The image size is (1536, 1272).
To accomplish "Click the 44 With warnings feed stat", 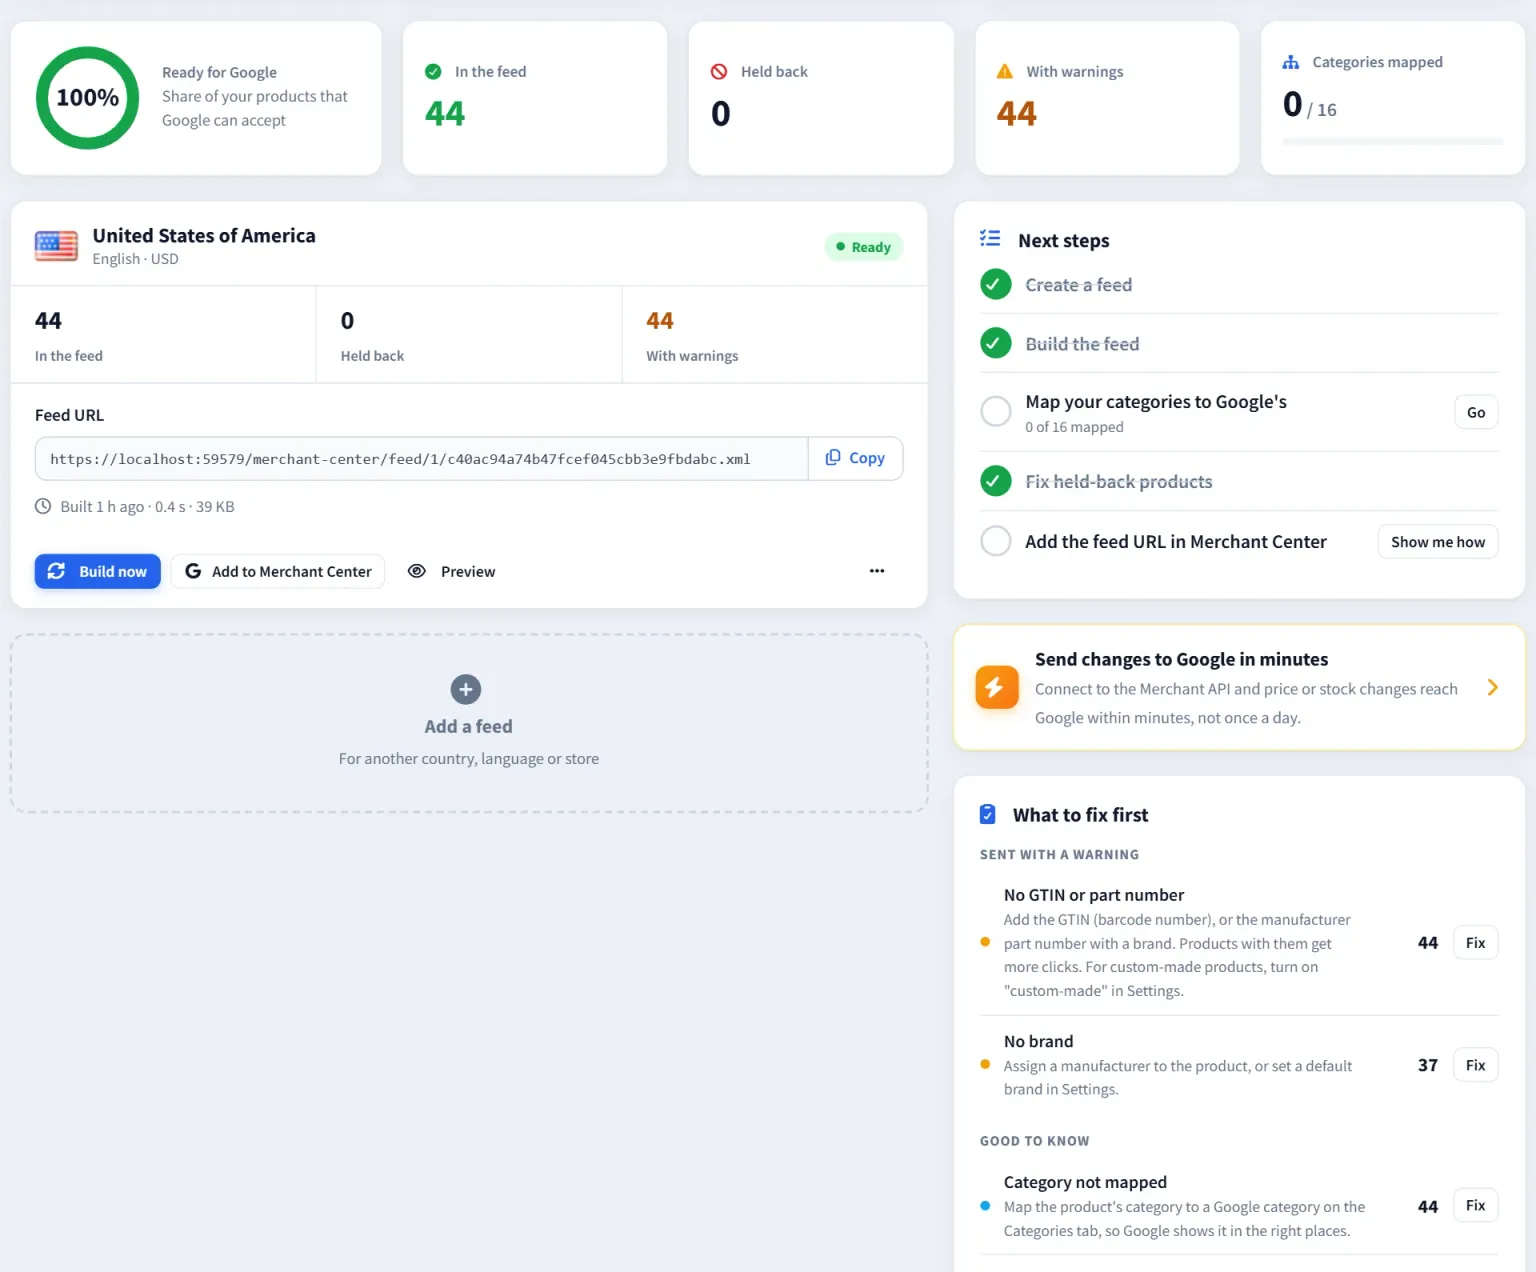I will coord(775,335).
